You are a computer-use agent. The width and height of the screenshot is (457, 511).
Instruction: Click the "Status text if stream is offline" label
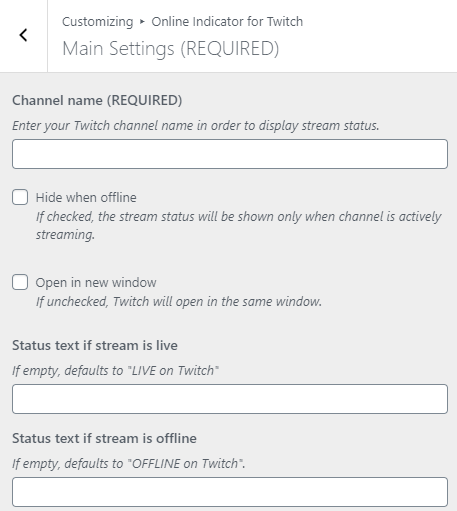pyautogui.click(x=104, y=438)
